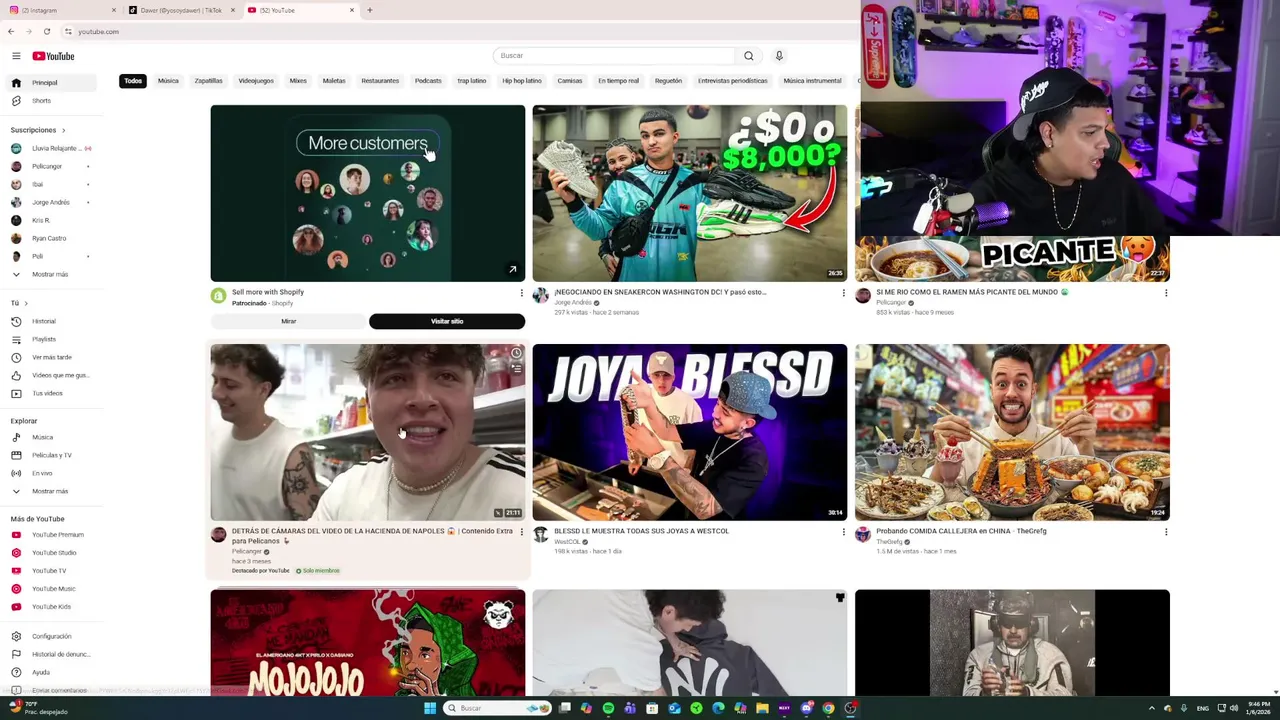Open options menu for Shopify ad
1280x720 pixels.
point(521,293)
